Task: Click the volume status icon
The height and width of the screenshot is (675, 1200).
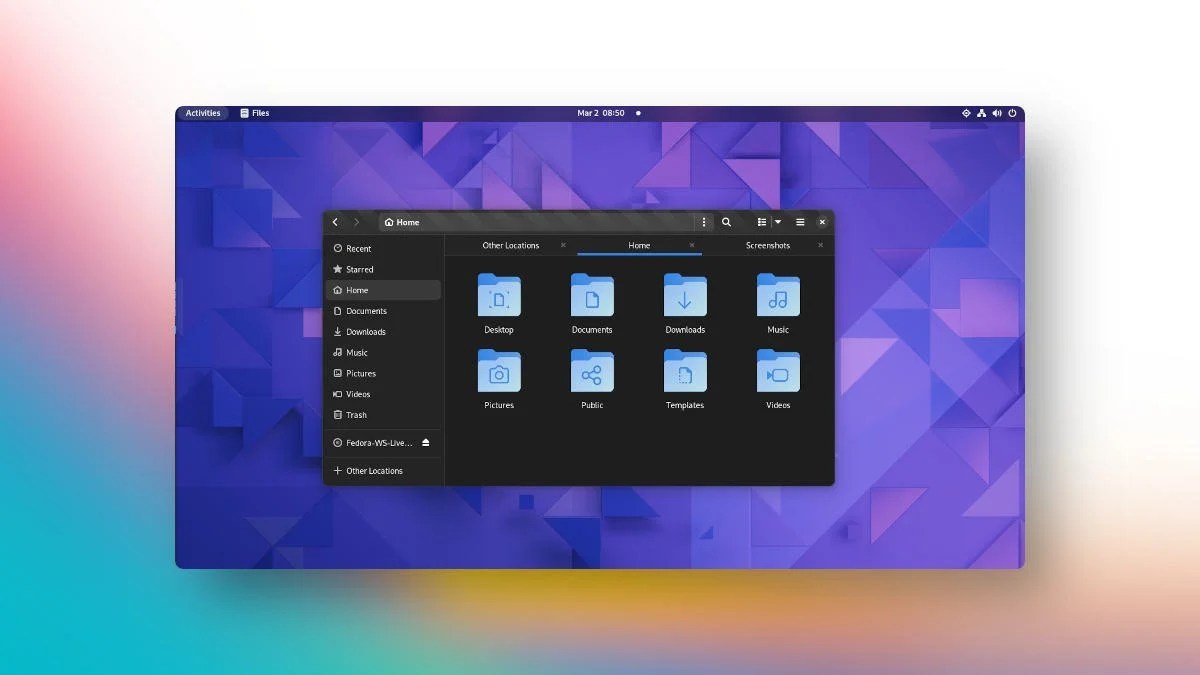Action: click(996, 113)
